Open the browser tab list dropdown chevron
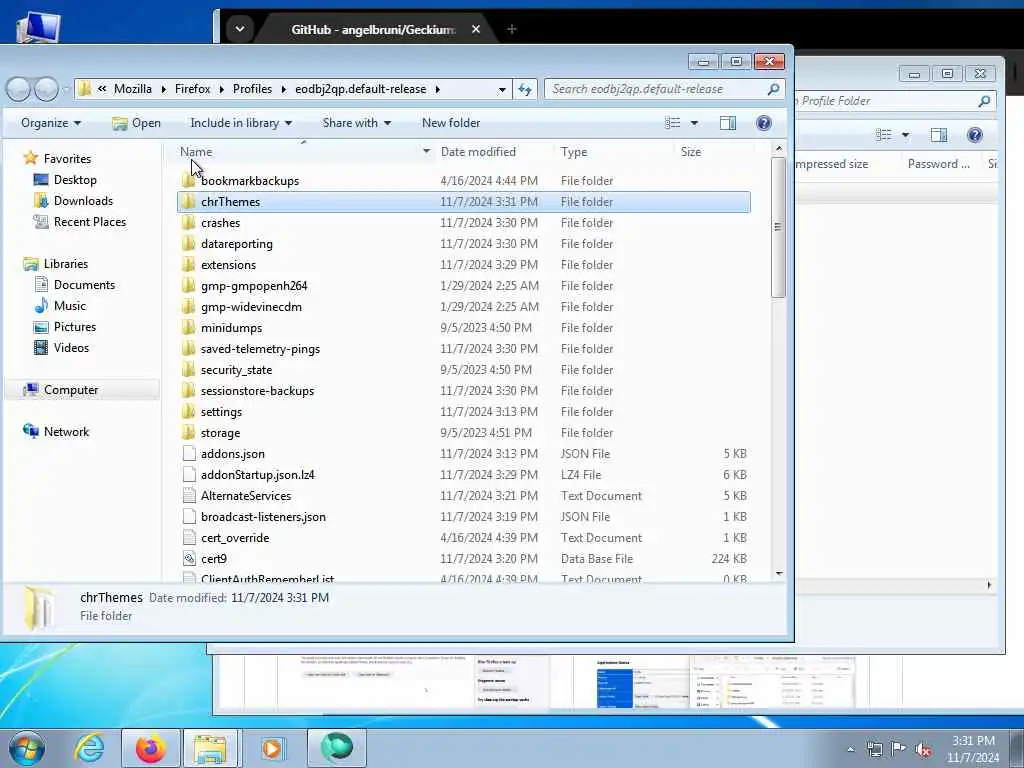1024x768 pixels. click(x=240, y=29)
